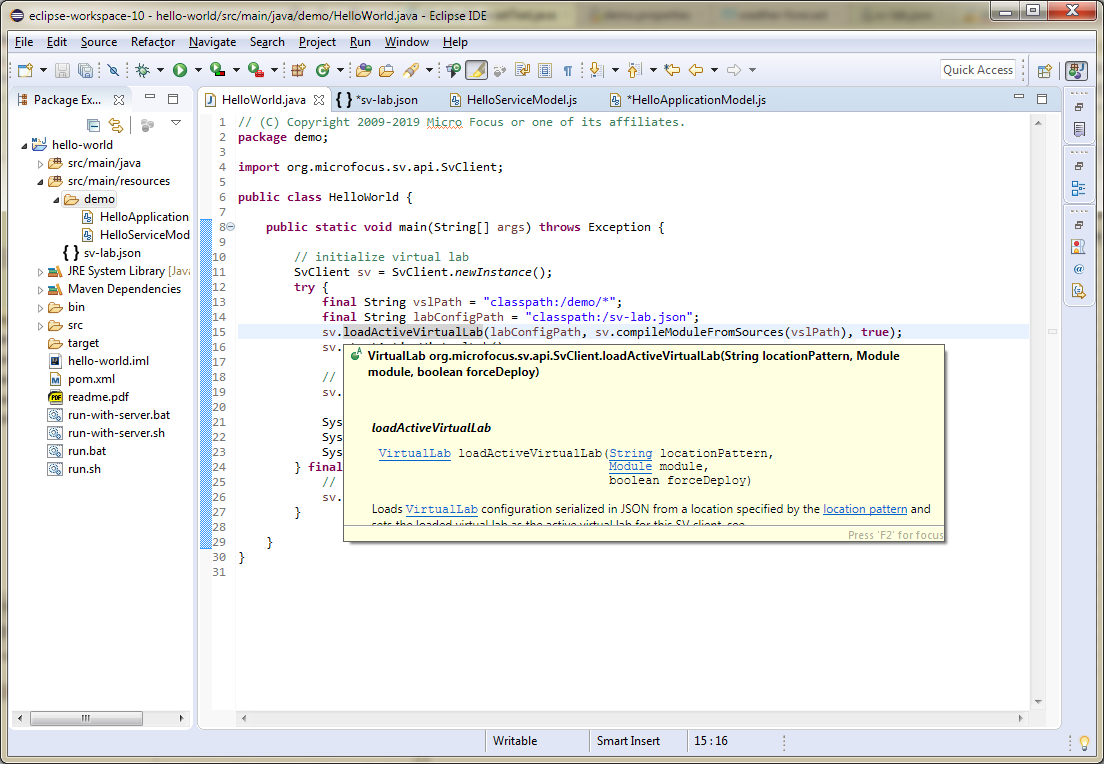The width and height of the screenshot is (1104, 764).
Task: Select sv-lab.json in the resources tree
Action: tap(102, 253)
